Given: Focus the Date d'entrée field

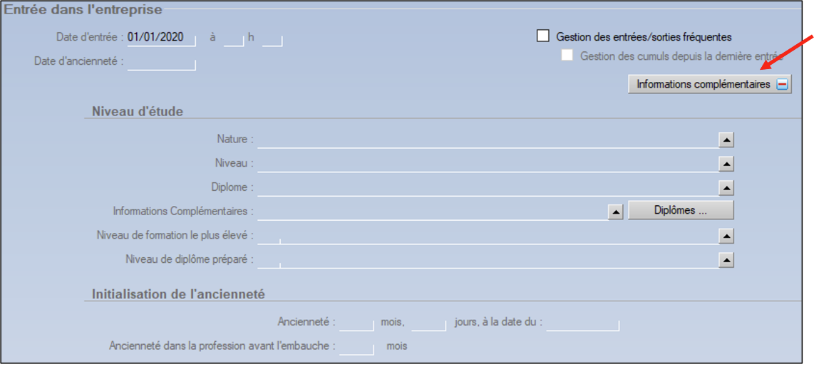Looking at the screenshot, I should [161, 38].
